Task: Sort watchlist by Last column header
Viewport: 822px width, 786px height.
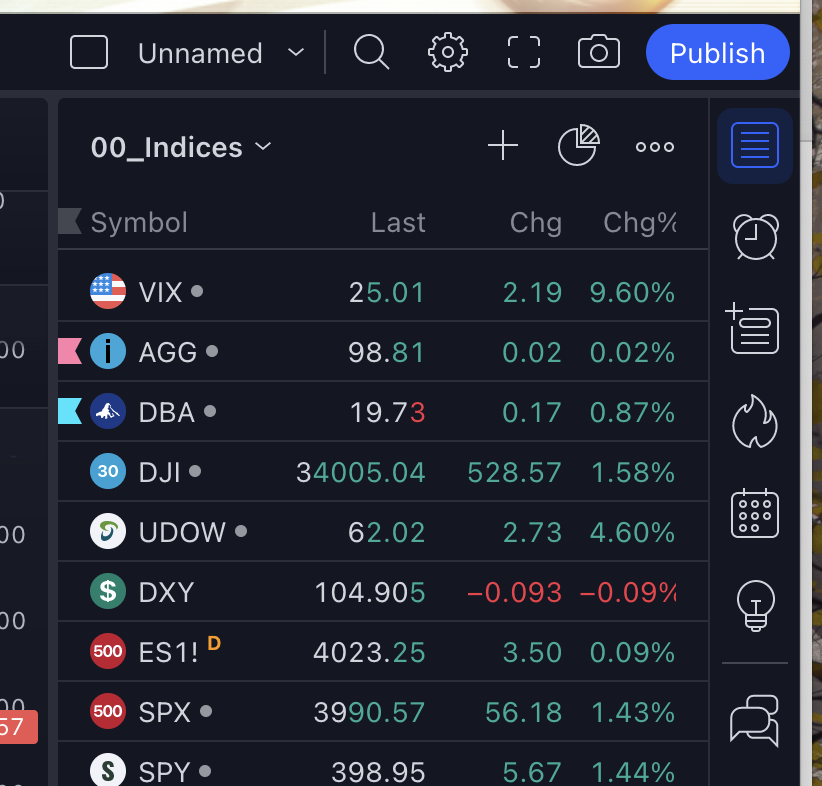Action: pos(398,222)
